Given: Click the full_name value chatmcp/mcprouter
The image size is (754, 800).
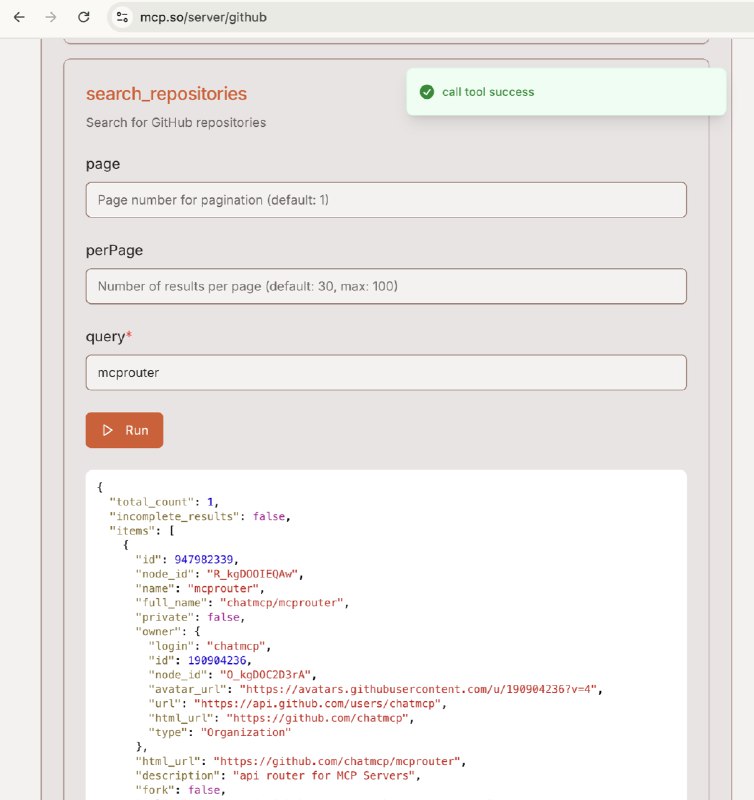Looking at the screenshot, I should coord(284,603).
